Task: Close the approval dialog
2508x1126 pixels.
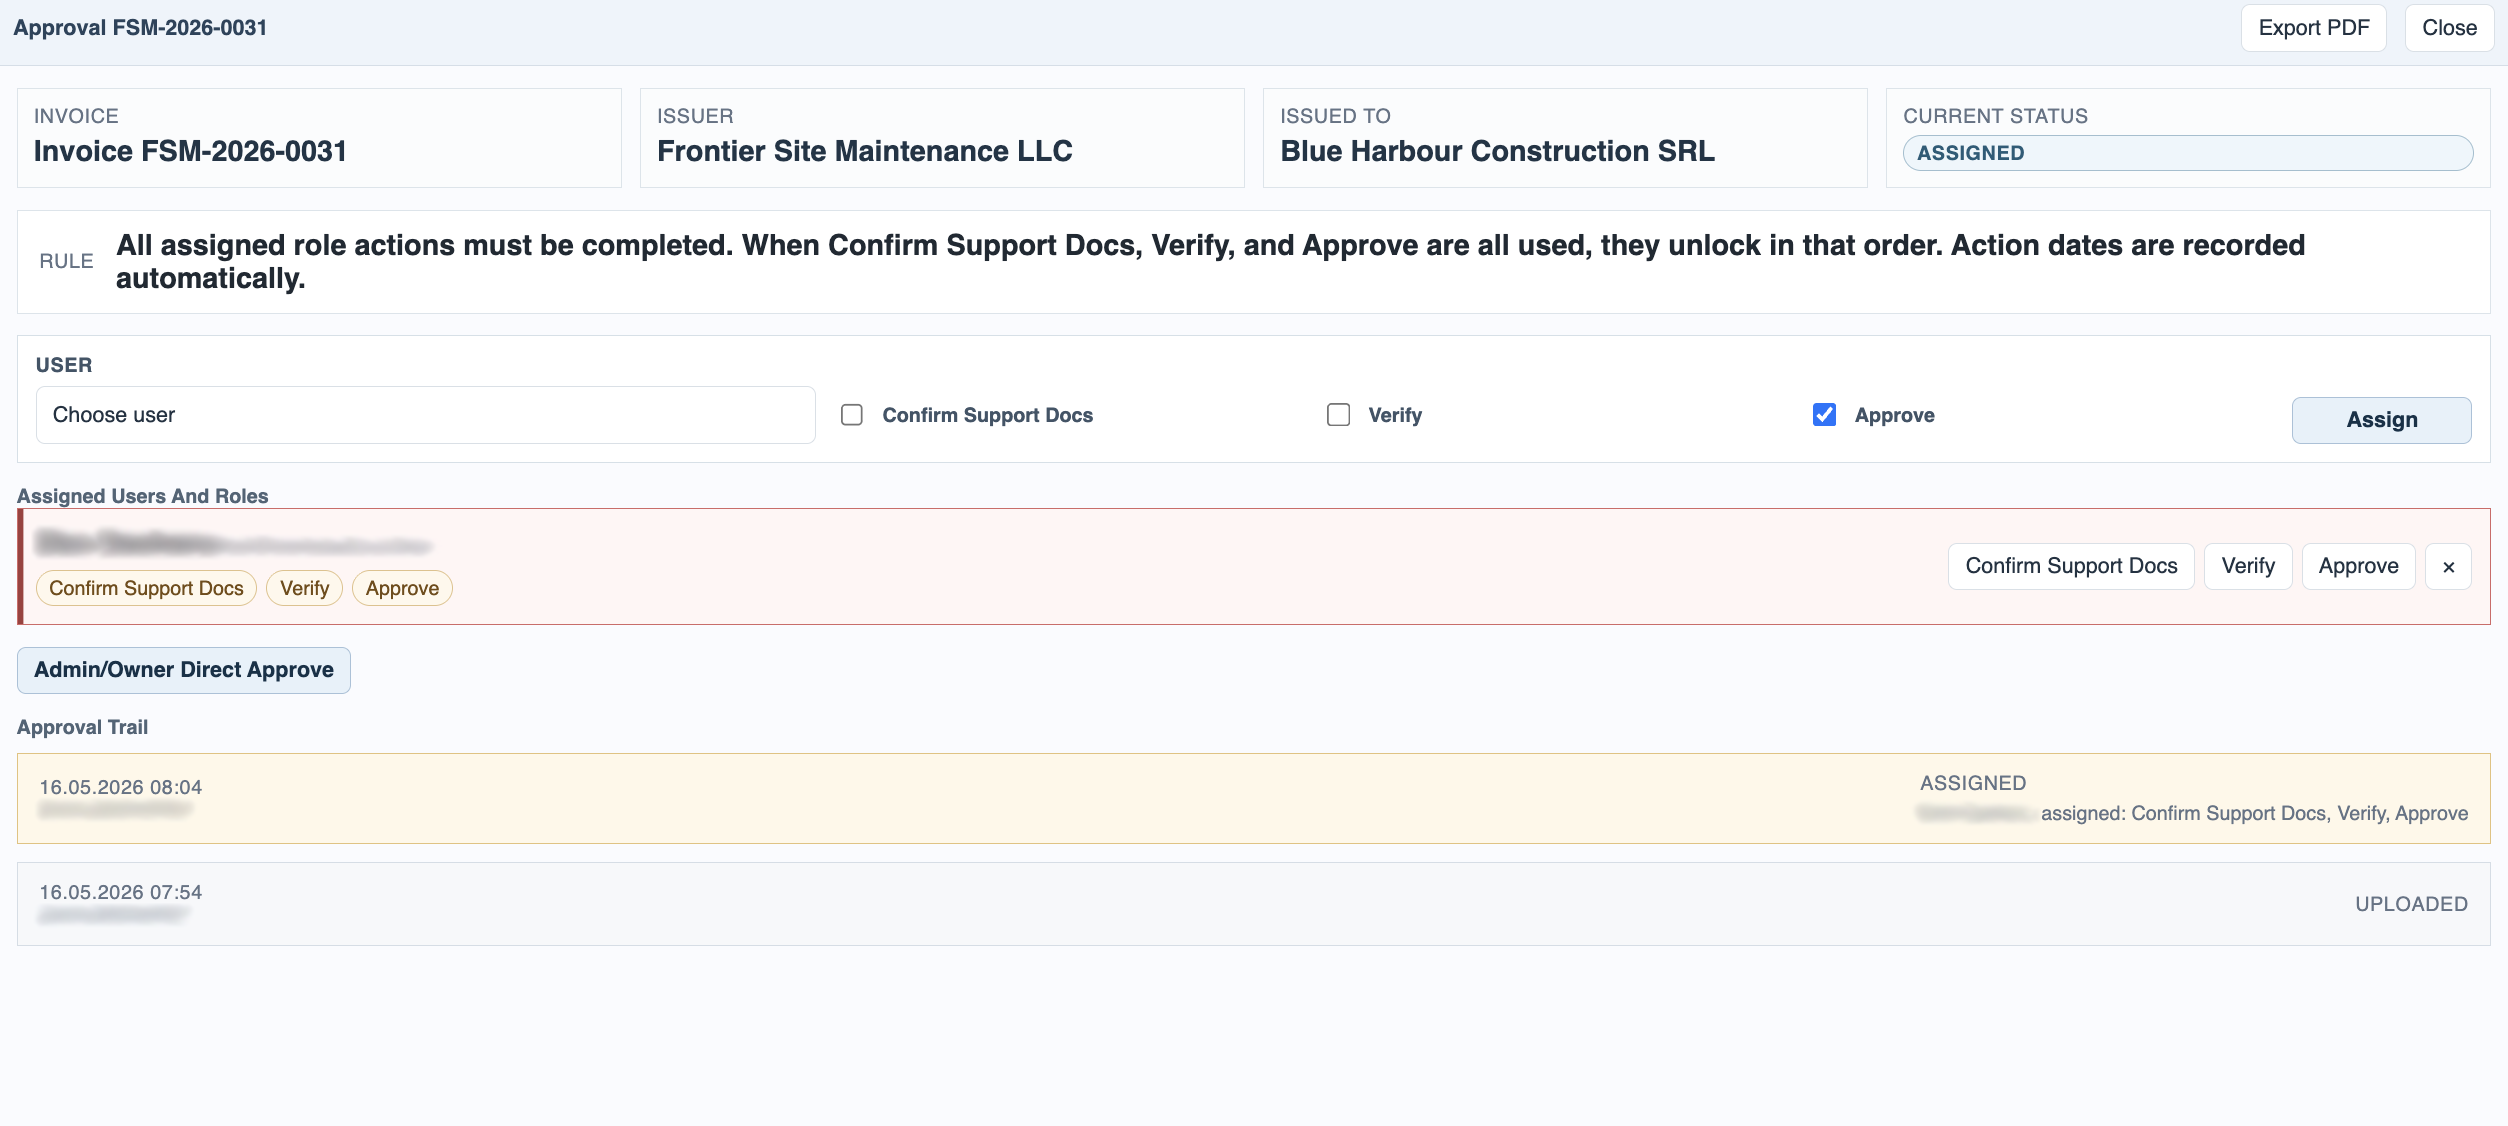Action: [2449, 28]
